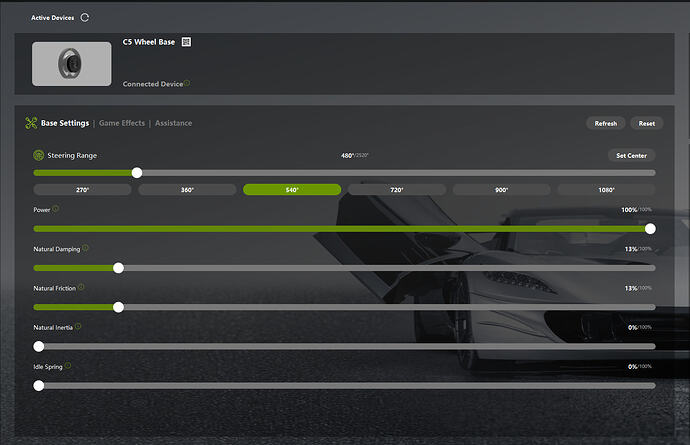Screen dimensions: 690x445
Task: Click the Refresh button
Action: click(x=606, y=123)
